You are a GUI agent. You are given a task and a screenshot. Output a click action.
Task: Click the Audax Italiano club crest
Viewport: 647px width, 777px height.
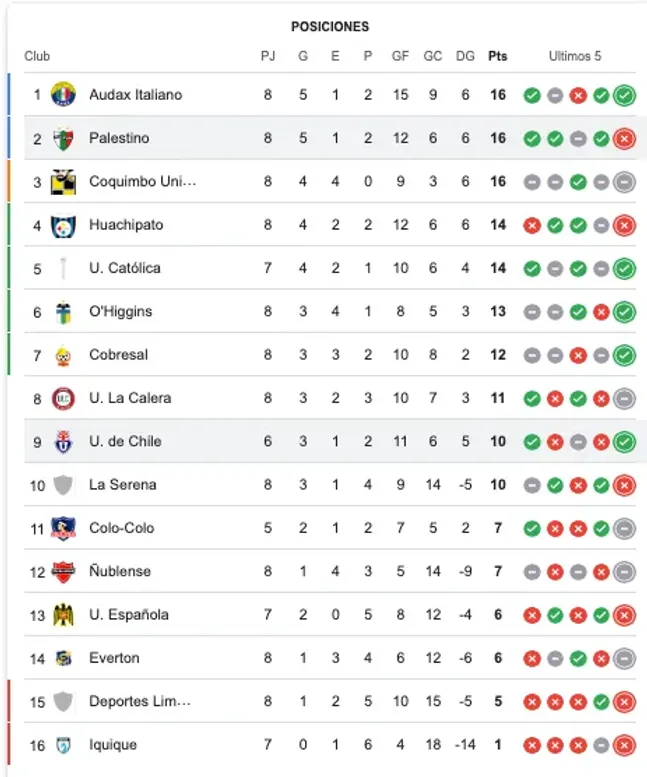pos(63,95)
